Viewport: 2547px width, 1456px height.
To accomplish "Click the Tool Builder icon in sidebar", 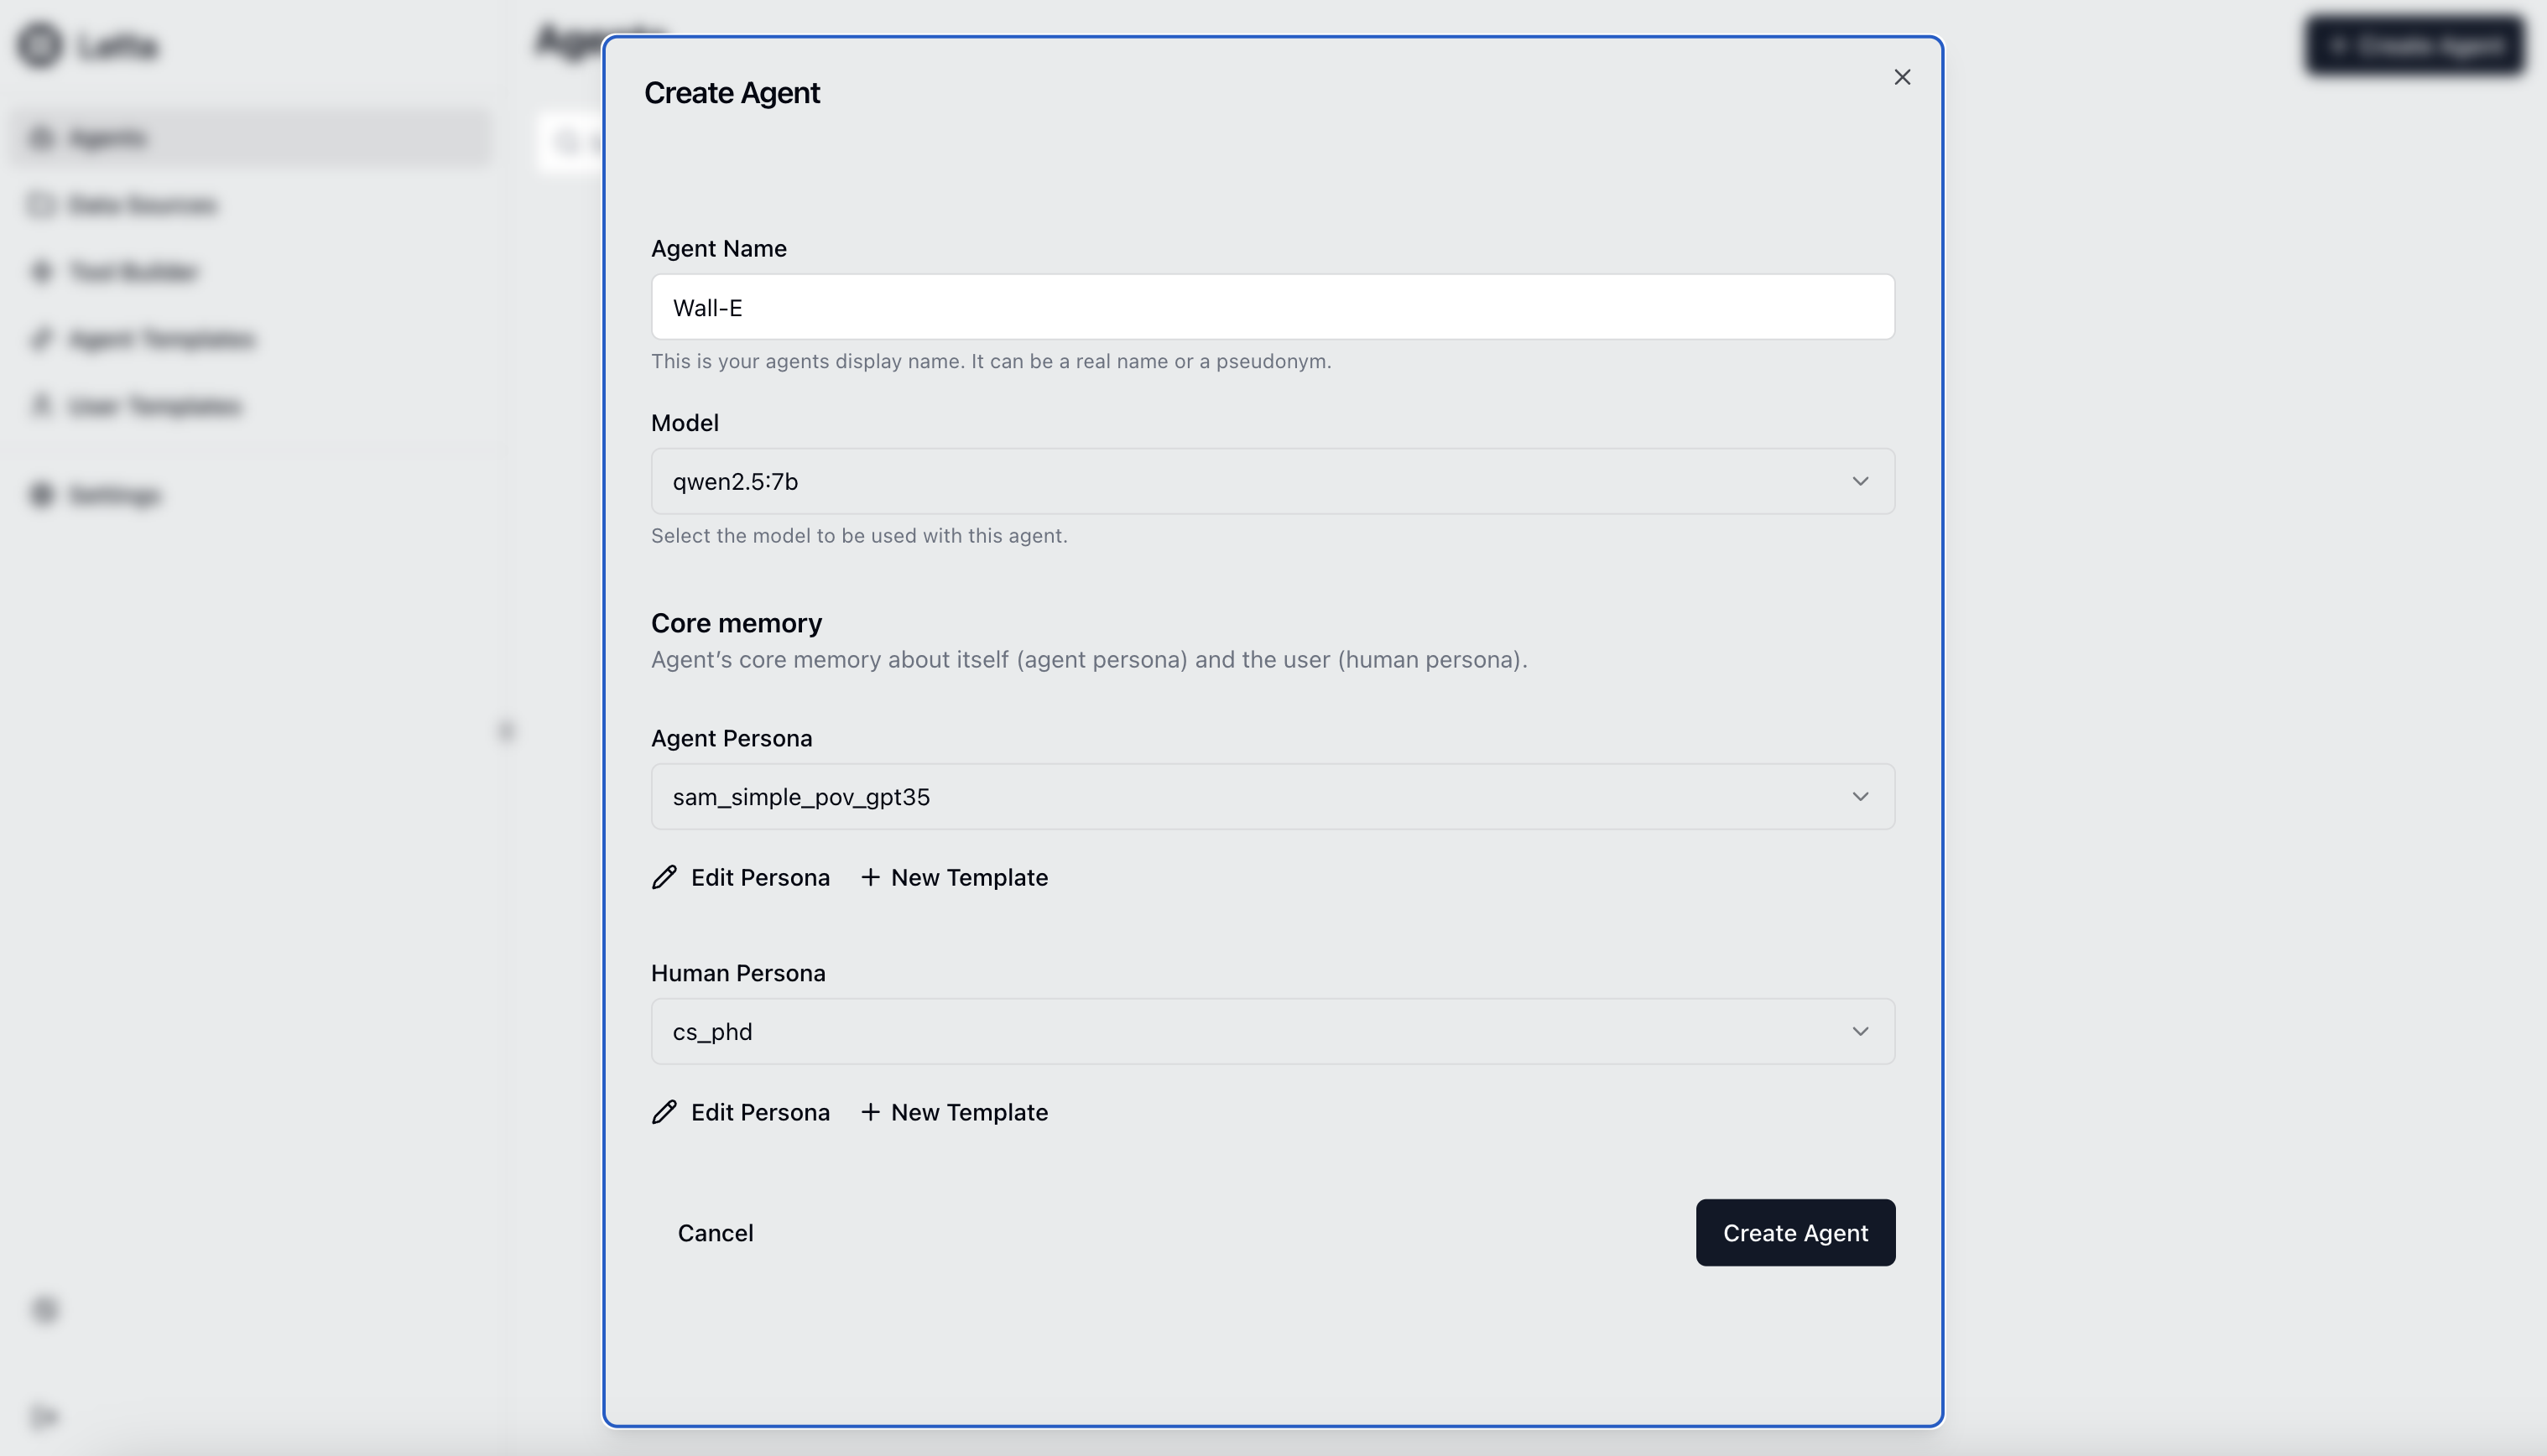I will click(41, 271).
